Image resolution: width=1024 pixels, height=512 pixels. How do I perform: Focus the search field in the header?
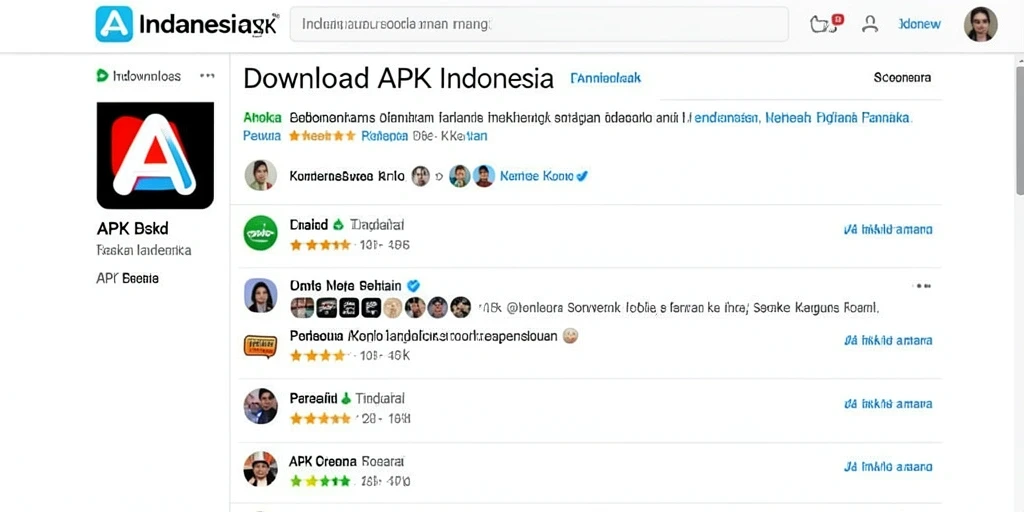[x=539, y=25]
